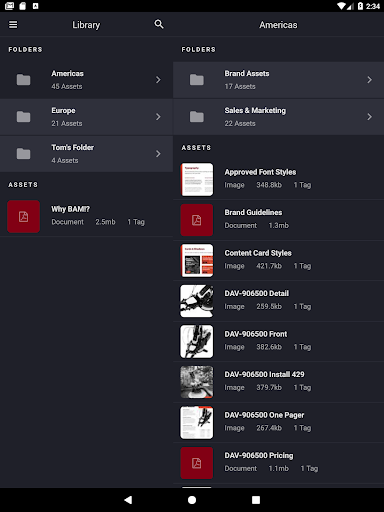Open the Why BAM!? asset title

pos(70,209)
